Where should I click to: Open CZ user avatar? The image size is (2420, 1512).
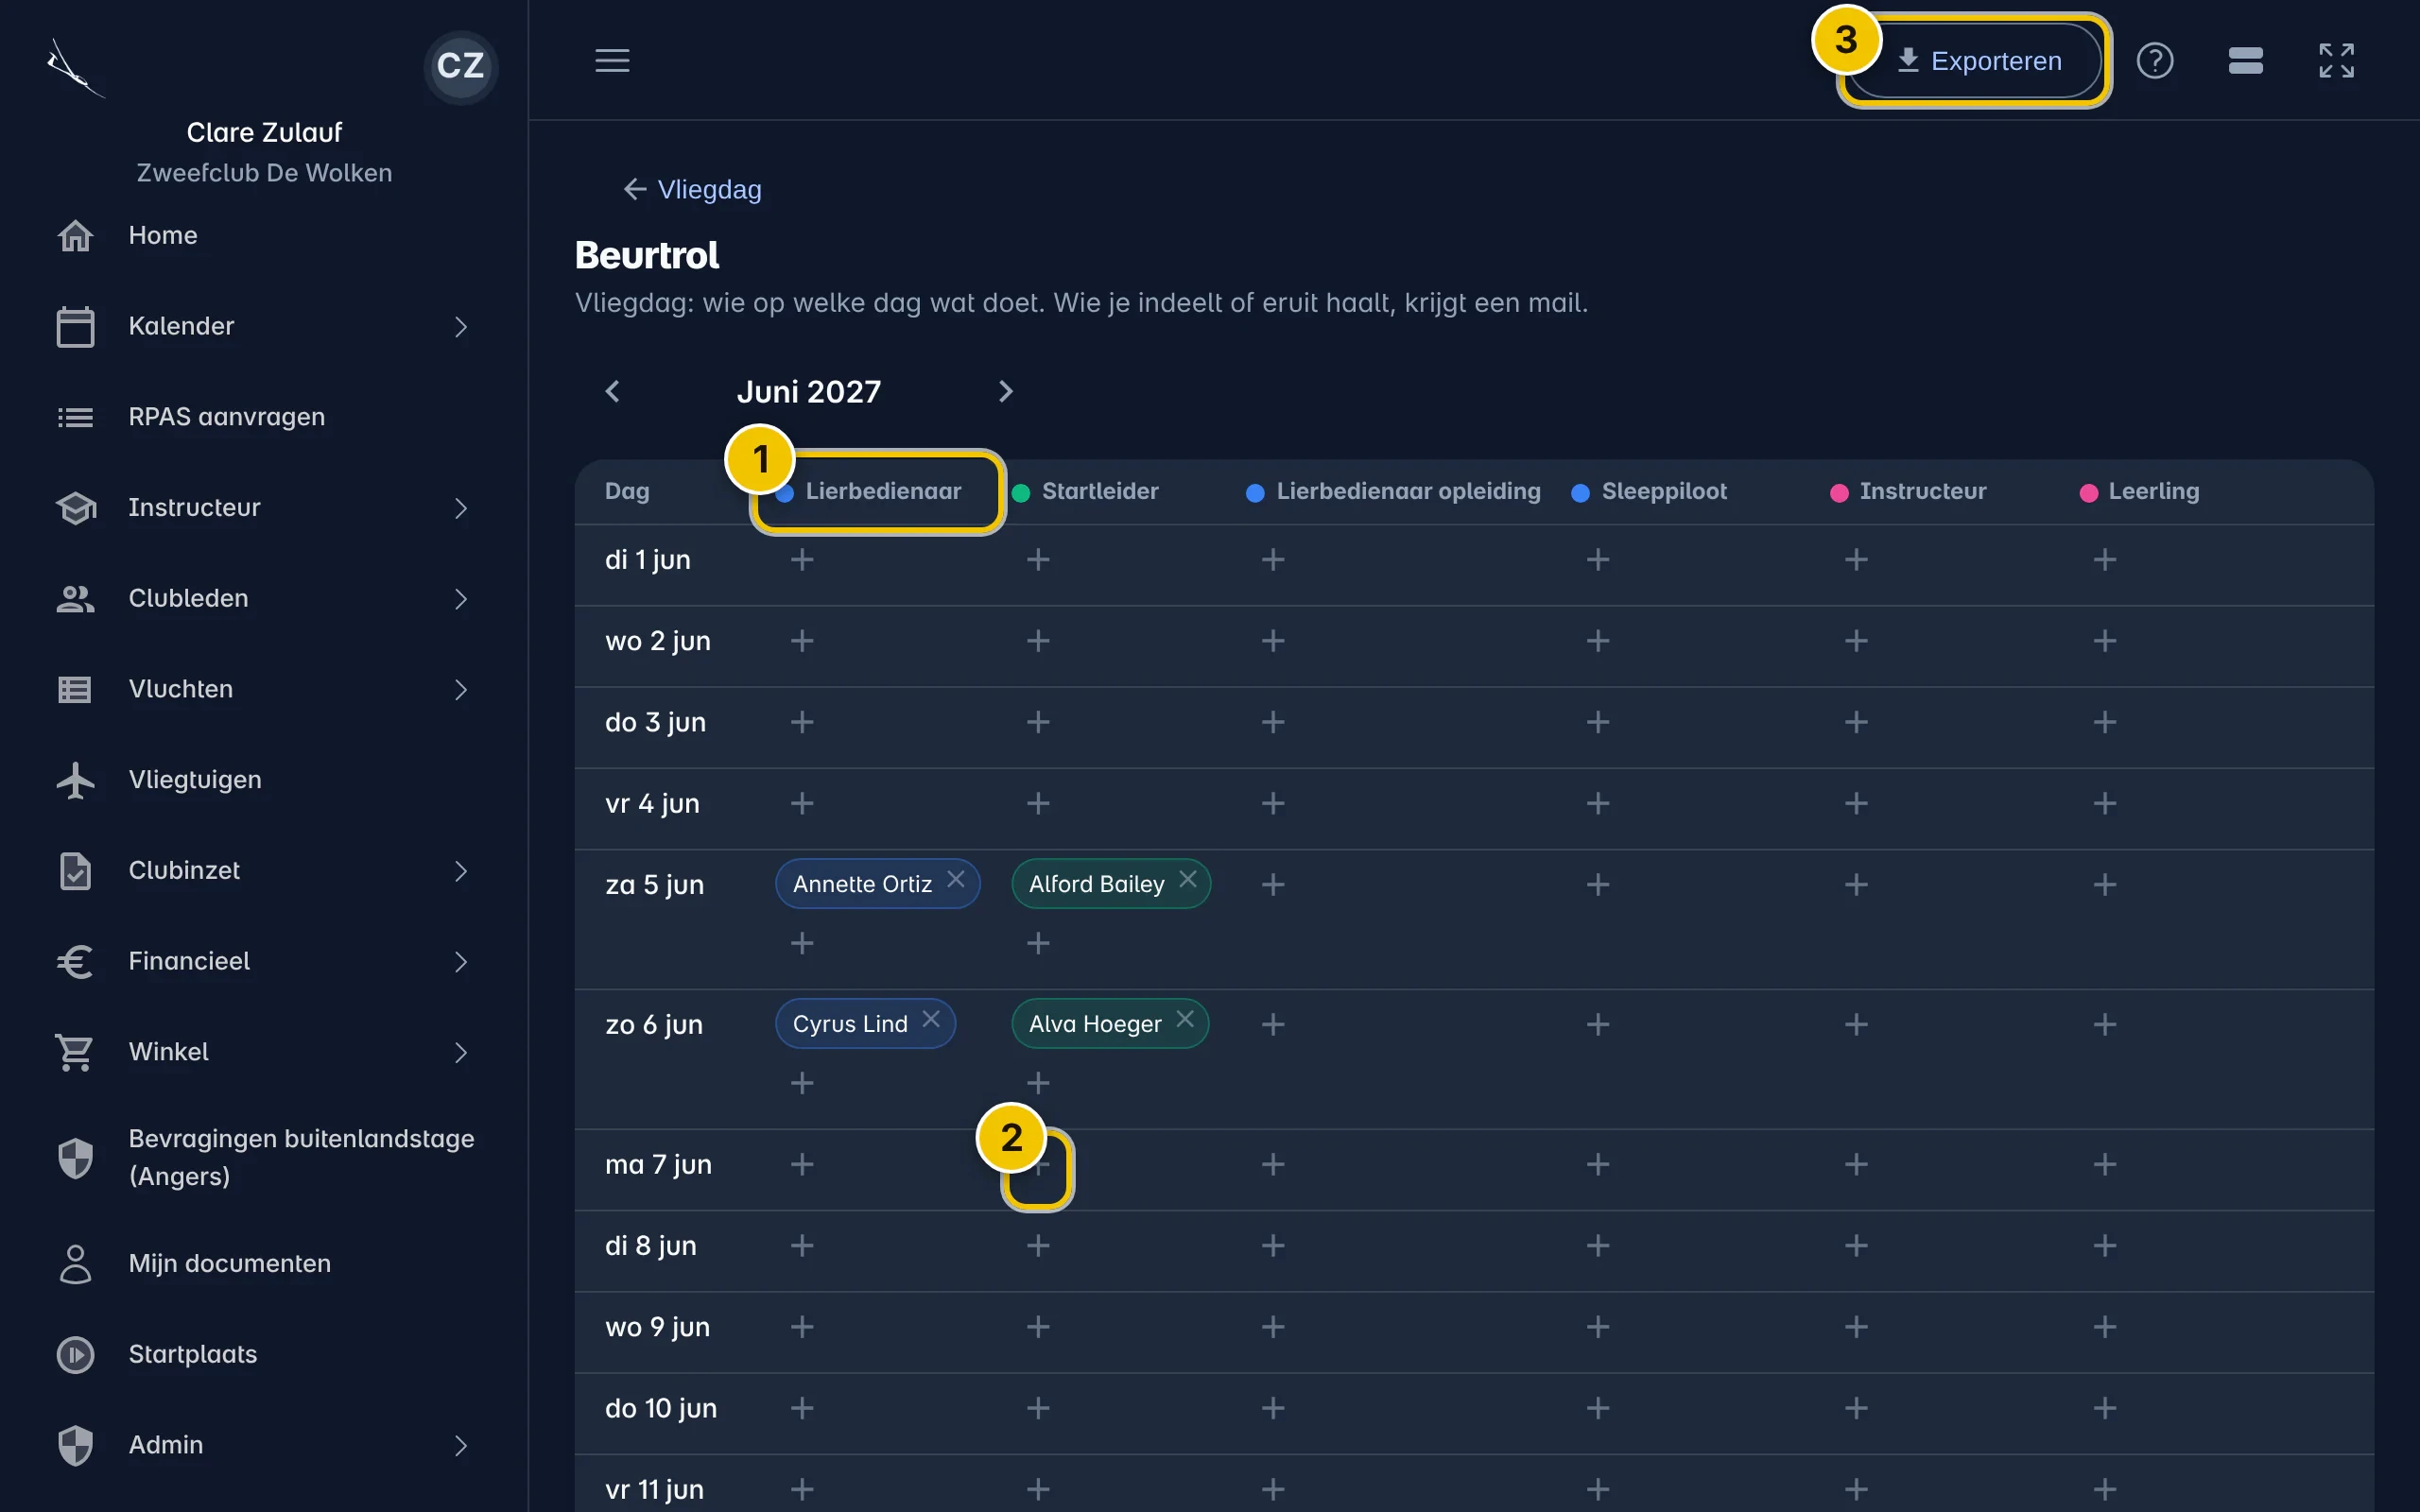pyautogui.click(x=460, y=66)
